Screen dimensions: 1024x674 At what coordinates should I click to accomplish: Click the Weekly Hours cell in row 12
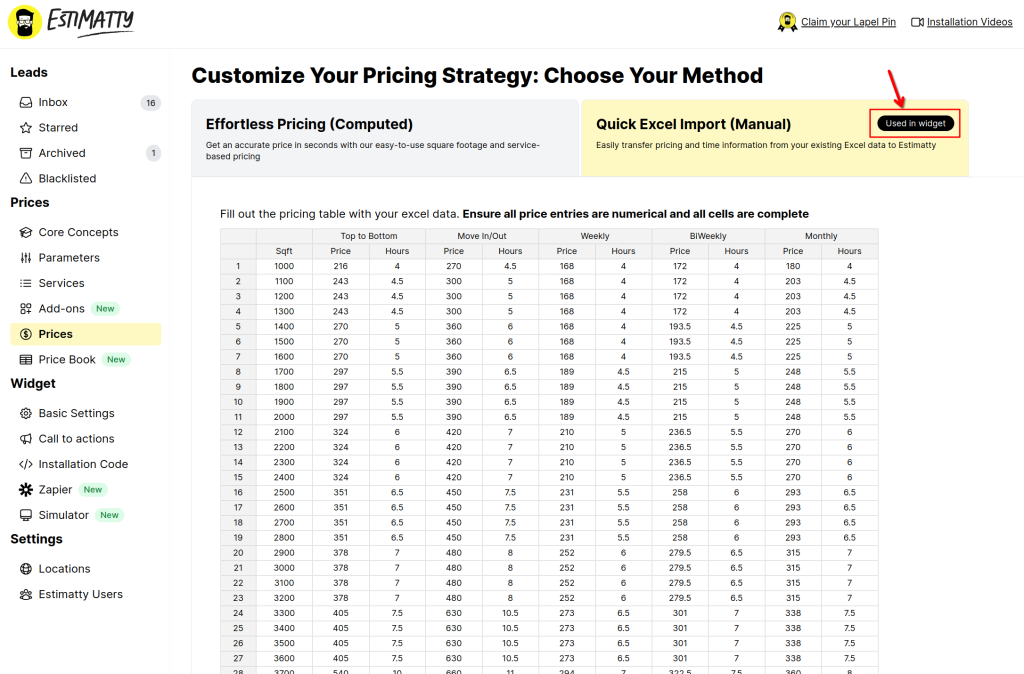[x=623, y=432]
